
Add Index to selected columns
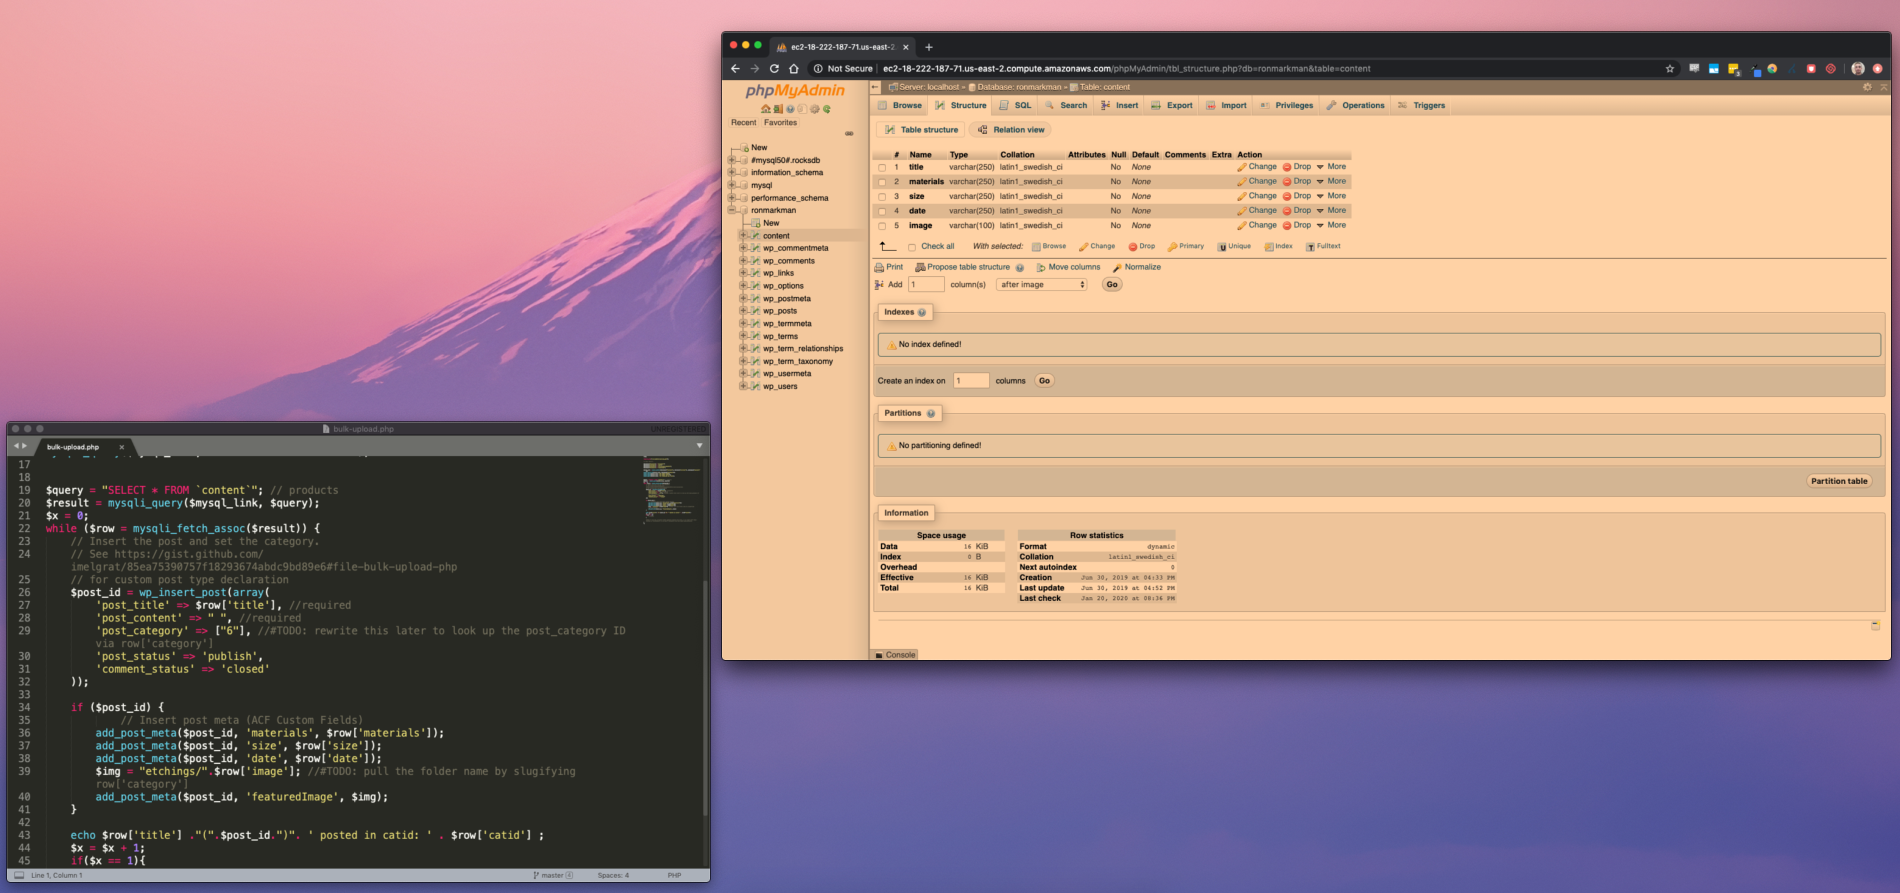[1279, 246]
